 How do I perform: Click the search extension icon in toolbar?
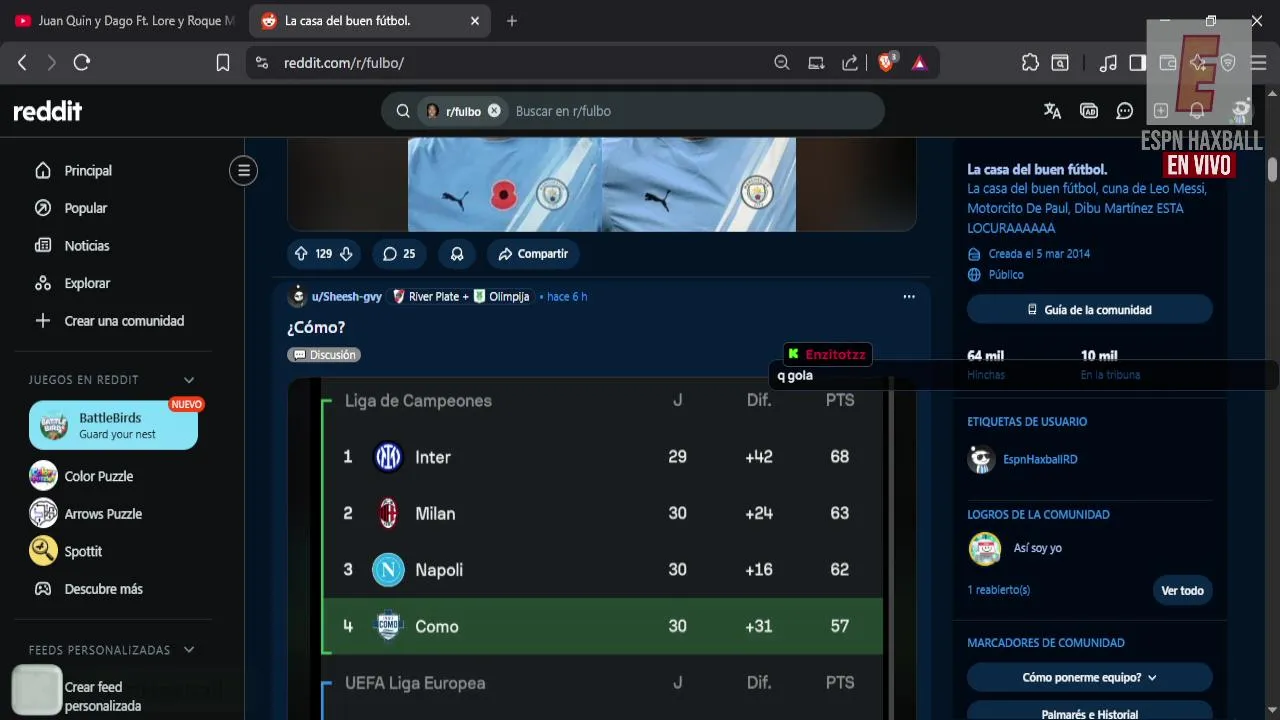[1060, 63]
